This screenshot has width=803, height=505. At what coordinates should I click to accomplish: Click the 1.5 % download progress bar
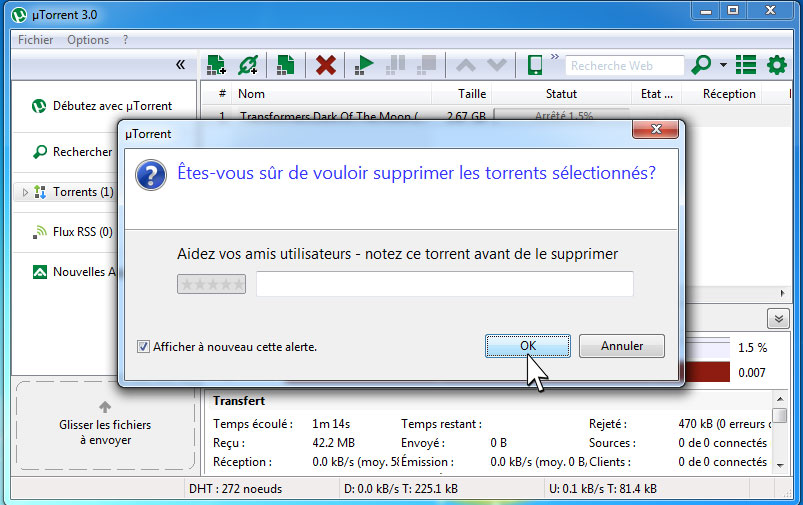[x=708, y=347]
